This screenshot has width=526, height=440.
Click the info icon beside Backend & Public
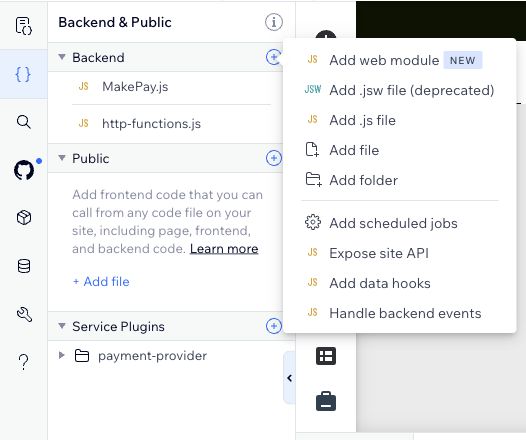274,22
